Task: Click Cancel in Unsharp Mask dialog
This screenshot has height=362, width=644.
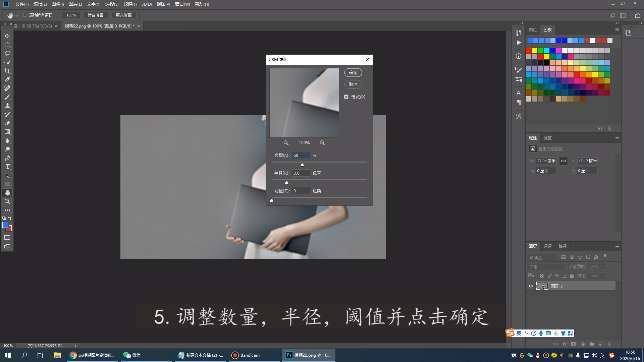Action: (353, 84)
